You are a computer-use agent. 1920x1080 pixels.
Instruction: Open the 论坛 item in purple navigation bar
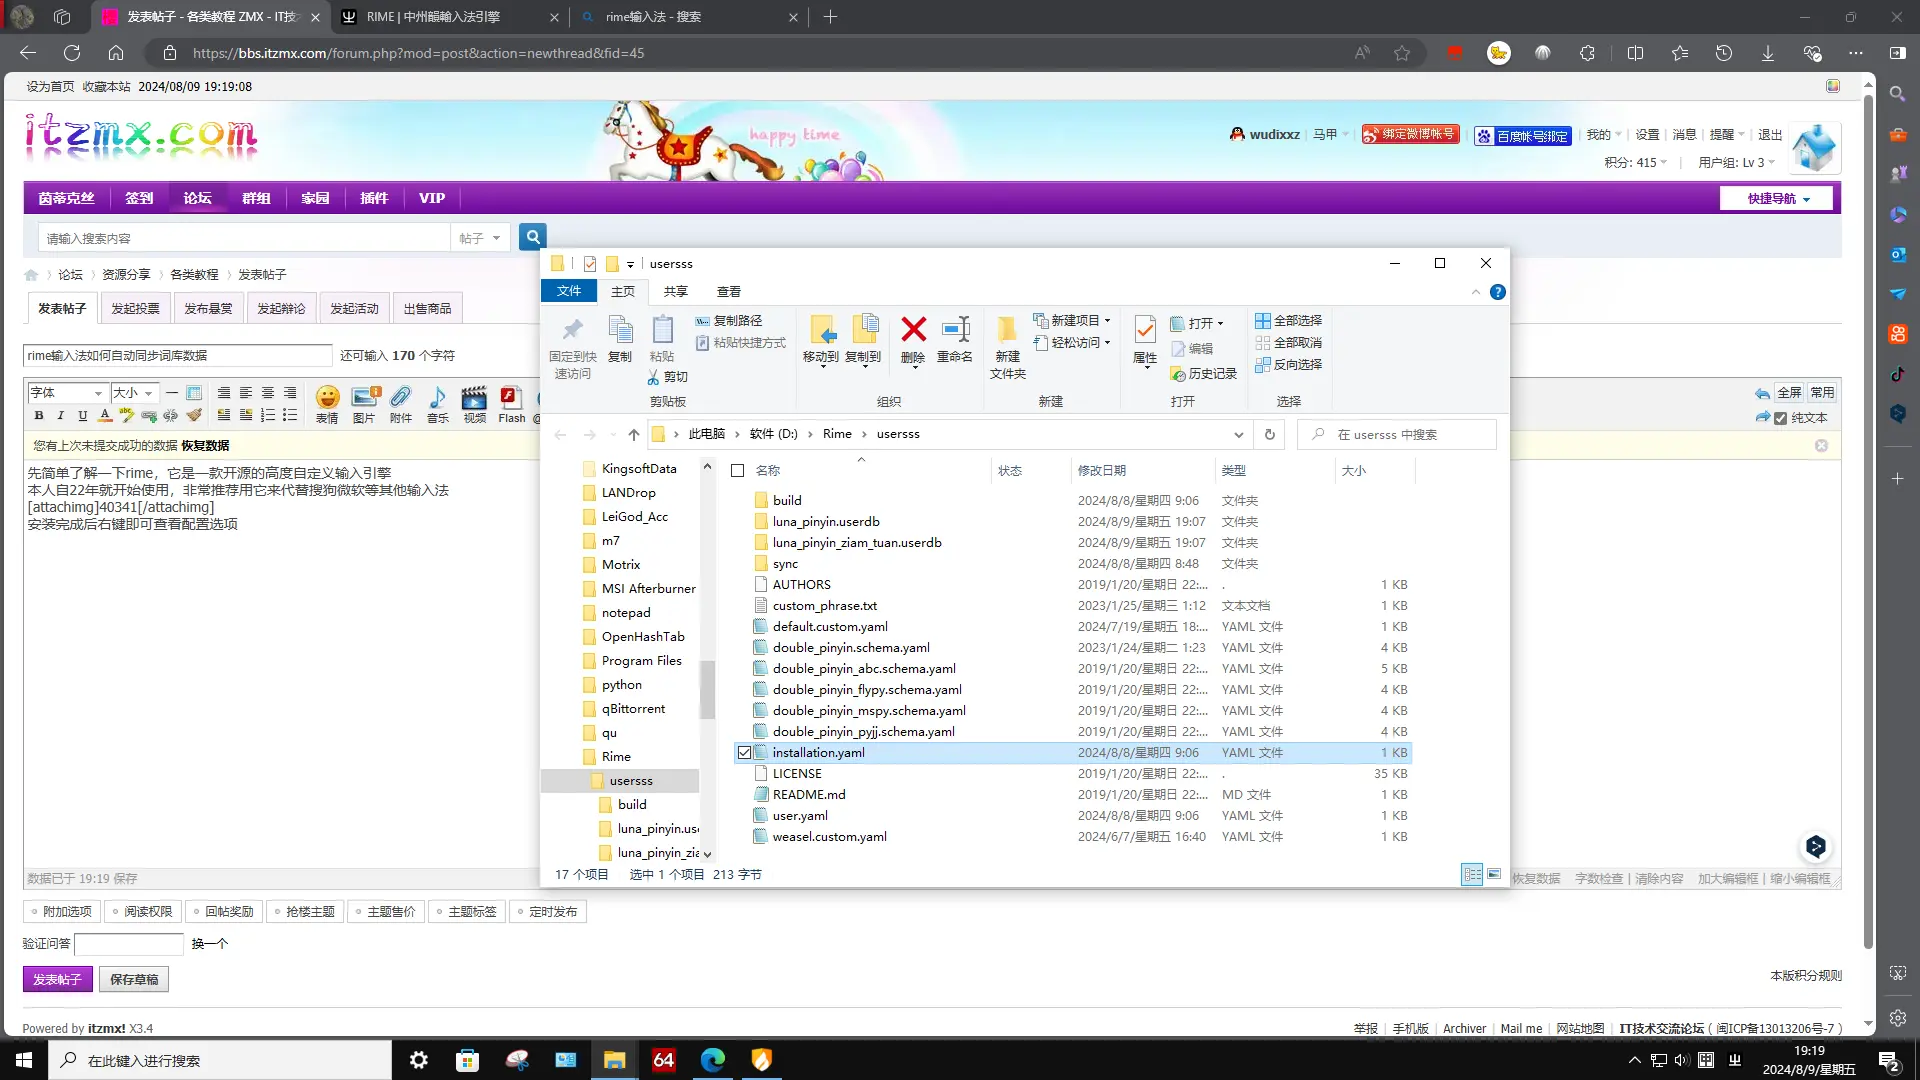click(x=197, y=198)
